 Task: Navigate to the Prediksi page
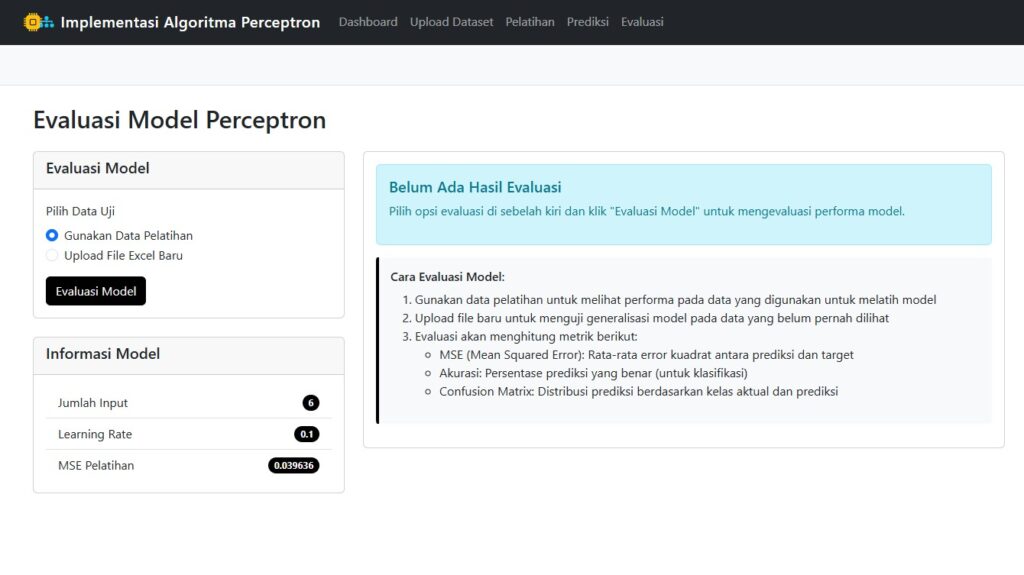[587, 22]
